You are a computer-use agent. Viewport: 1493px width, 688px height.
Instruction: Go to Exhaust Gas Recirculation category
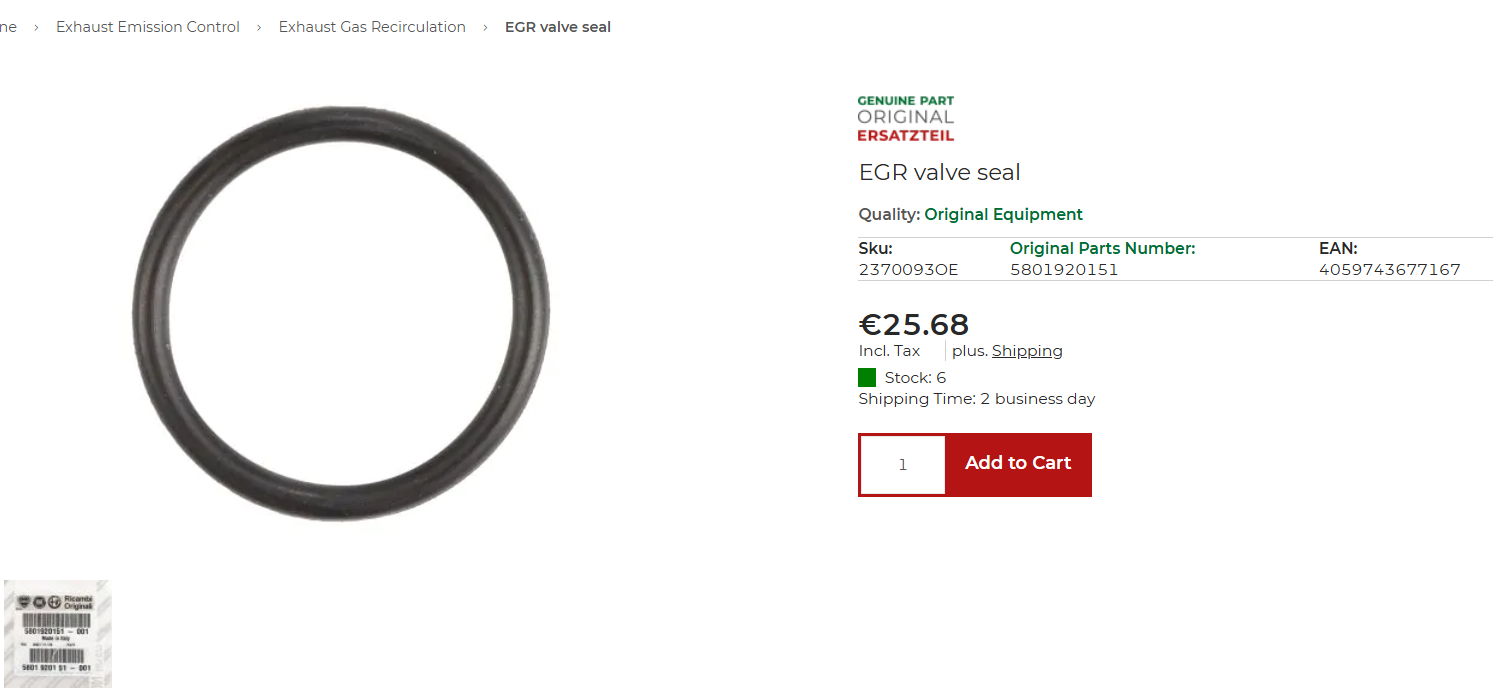(x=372, y=27)
